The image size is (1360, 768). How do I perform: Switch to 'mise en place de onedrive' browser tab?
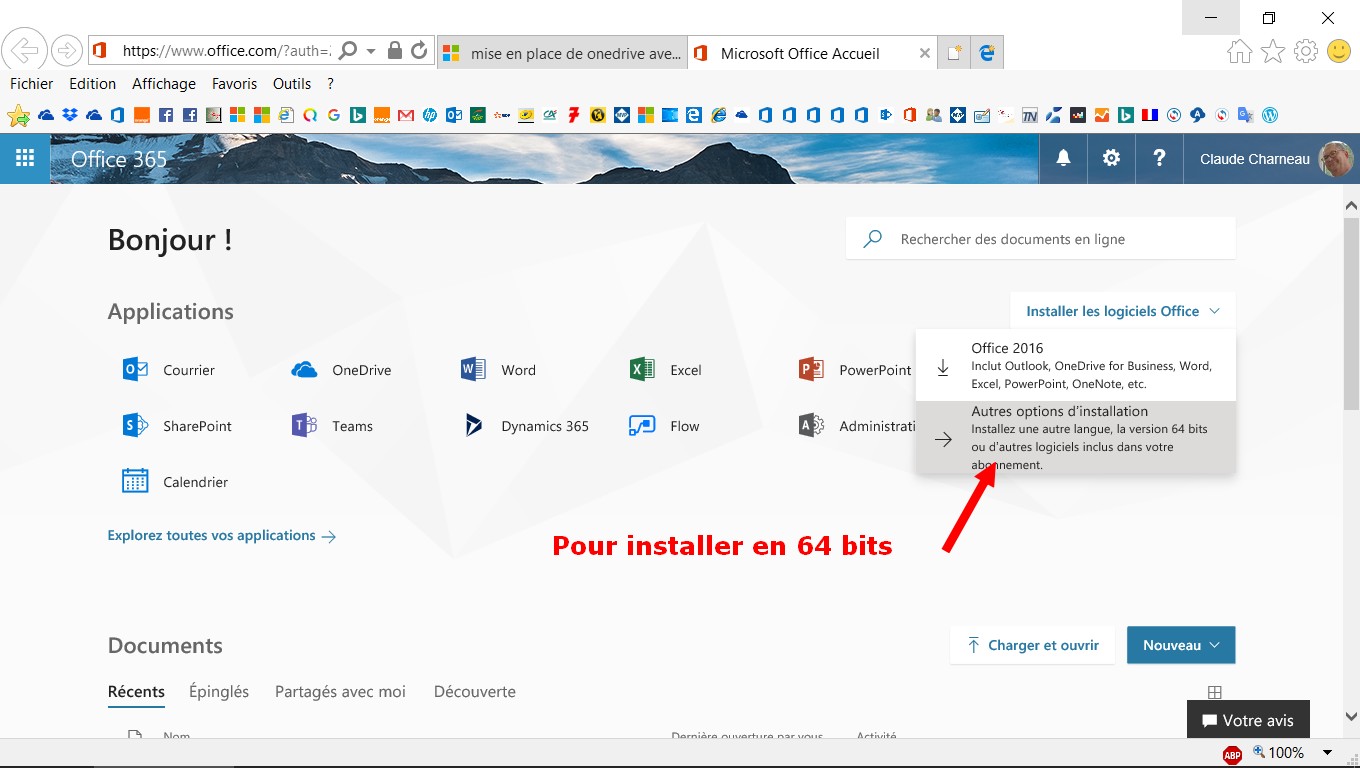tap(563, 53)
